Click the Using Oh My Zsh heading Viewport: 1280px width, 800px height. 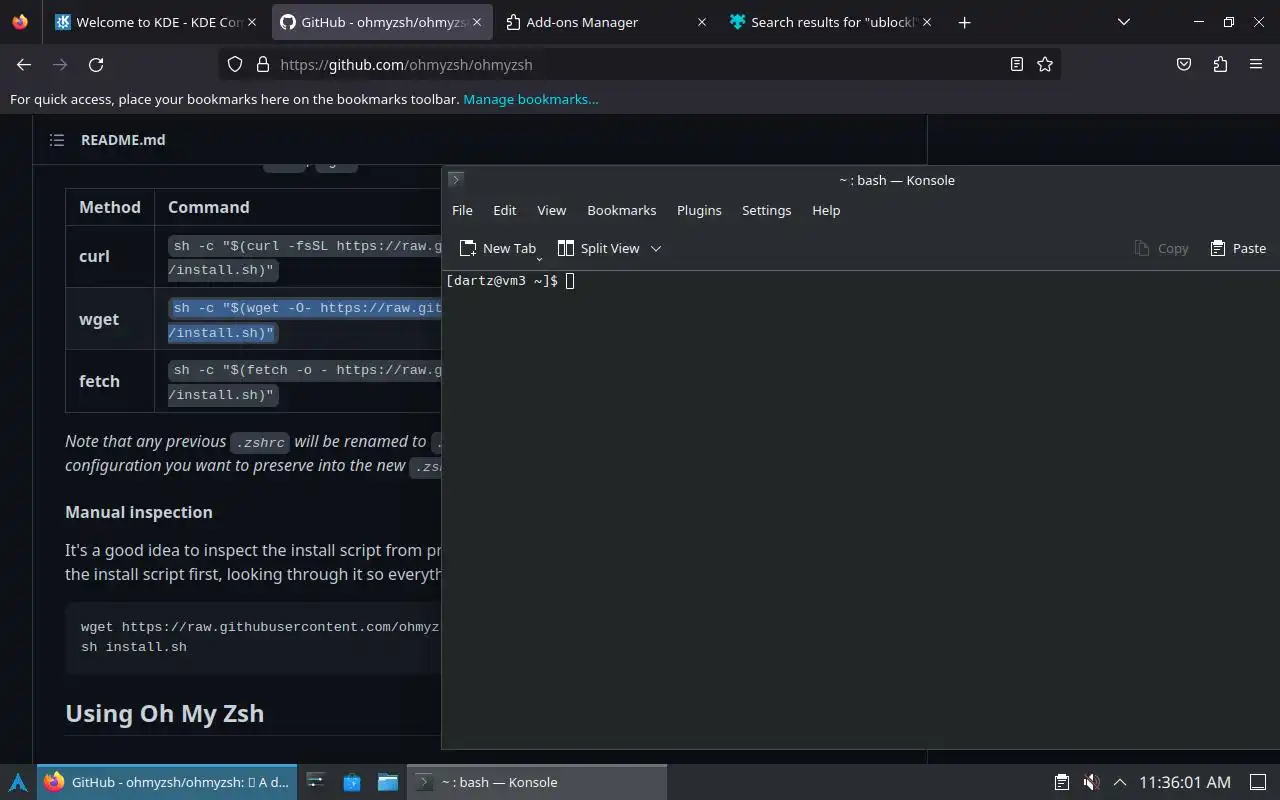pyautogui.click(x=165, y=713)
